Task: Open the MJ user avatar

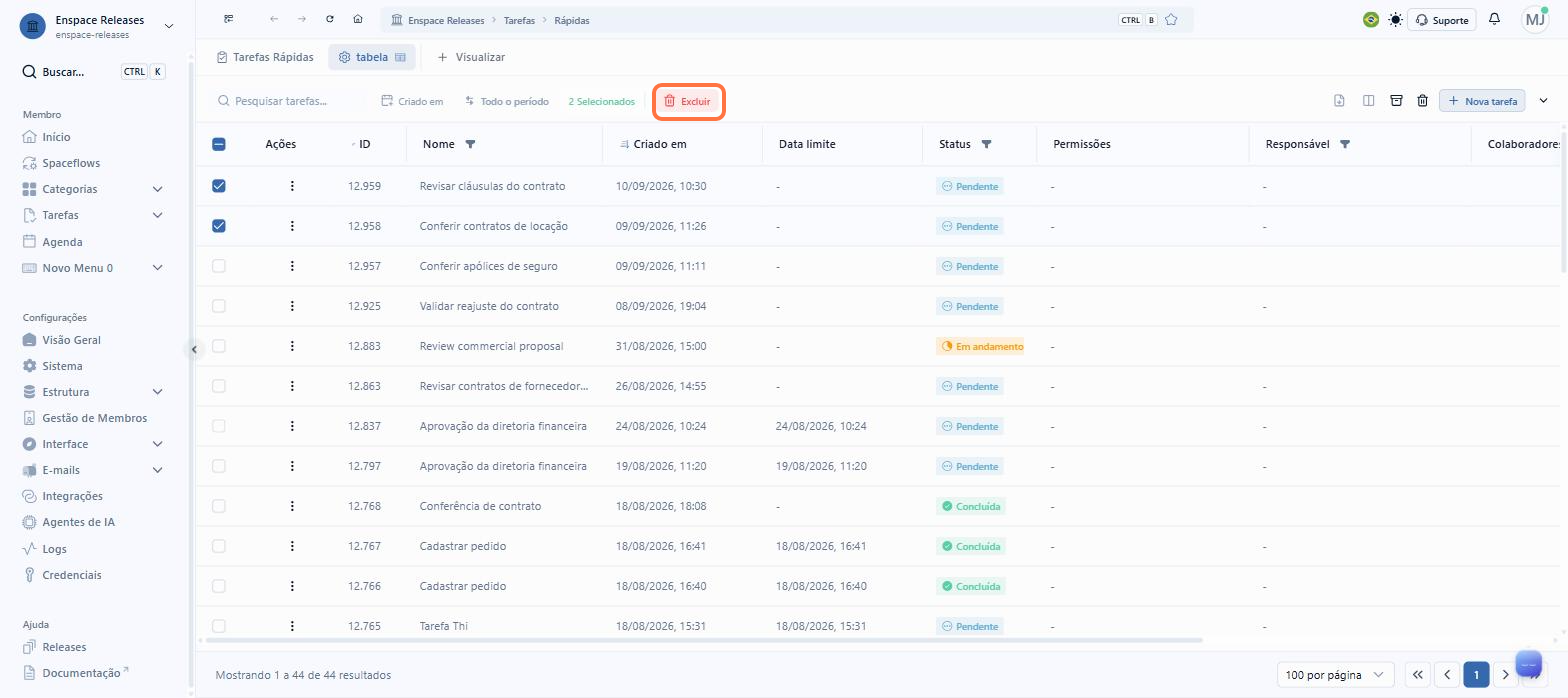Action: [x=1535, y=20]
